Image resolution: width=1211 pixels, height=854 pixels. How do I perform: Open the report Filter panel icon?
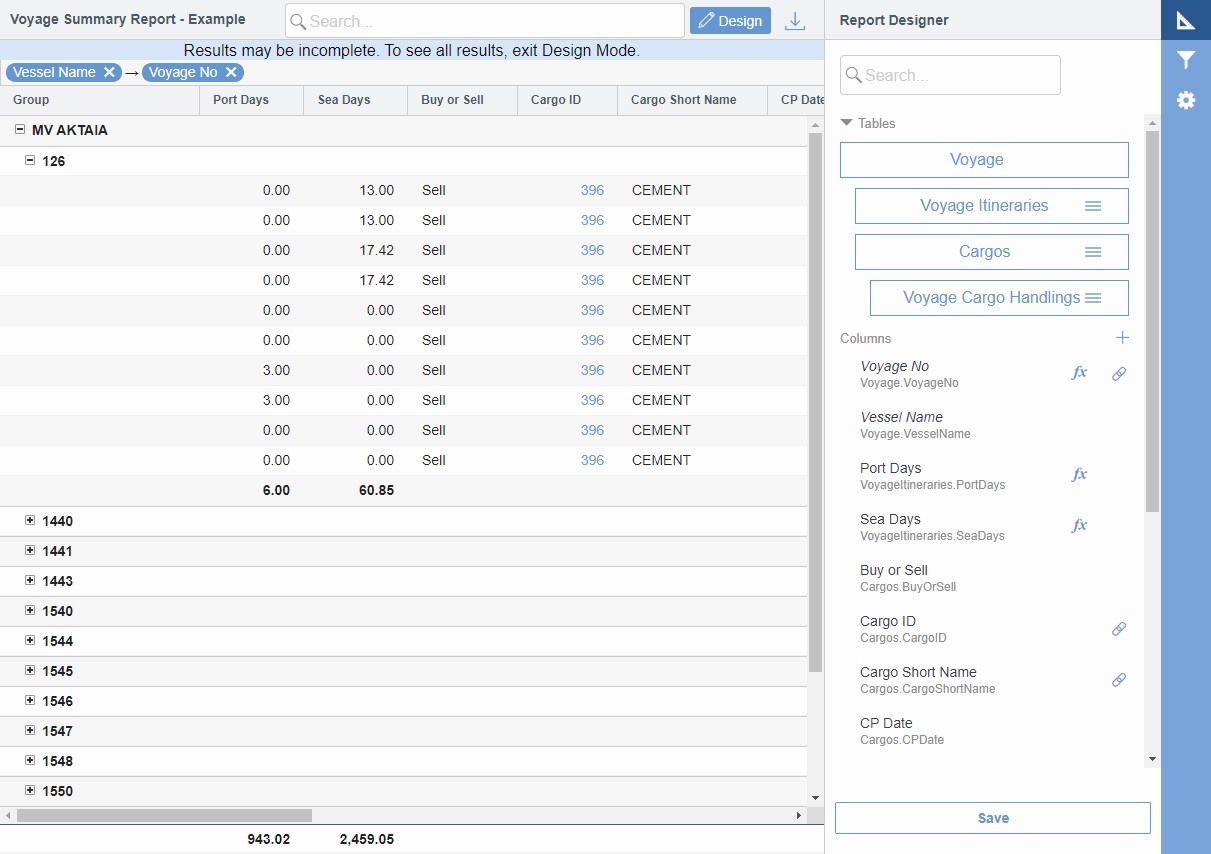click(x=1185, y=60)
